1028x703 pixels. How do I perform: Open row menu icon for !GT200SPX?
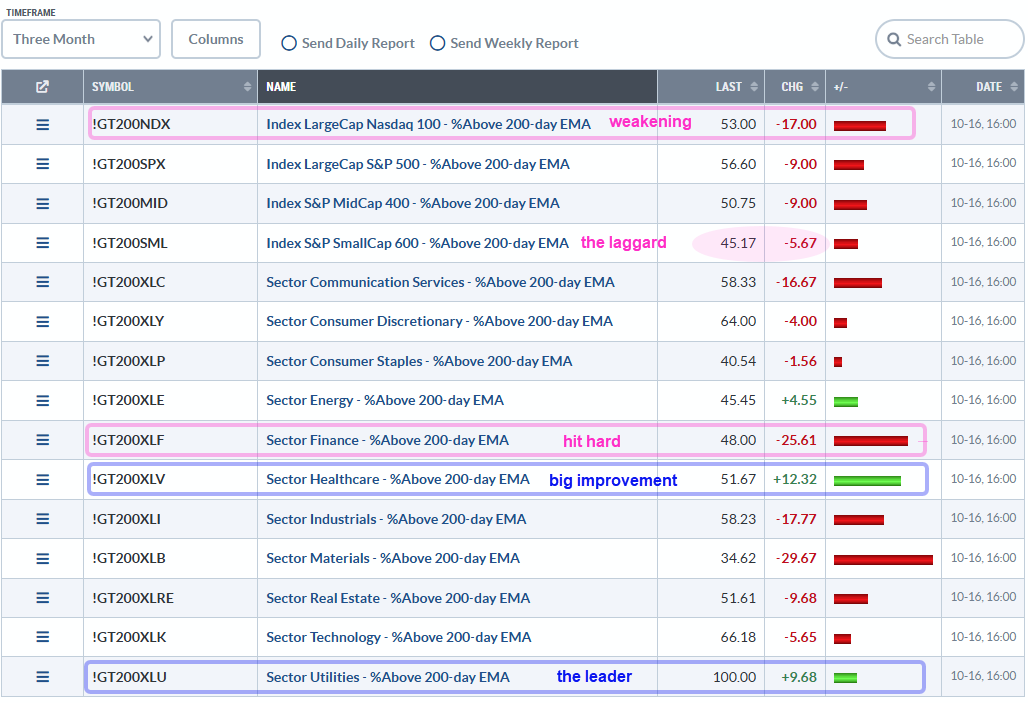(42, 164)
